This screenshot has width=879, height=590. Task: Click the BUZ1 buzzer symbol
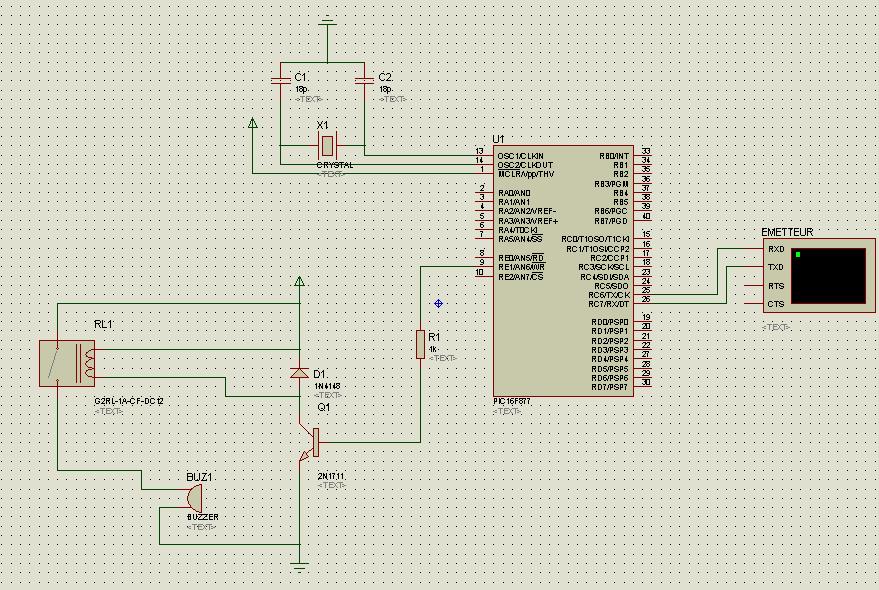point(194,497)
